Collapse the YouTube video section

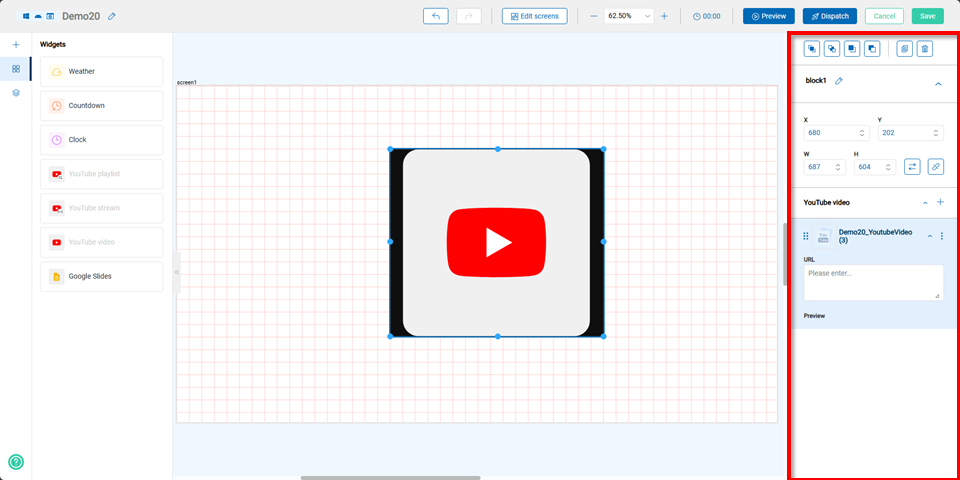(925, 202)
